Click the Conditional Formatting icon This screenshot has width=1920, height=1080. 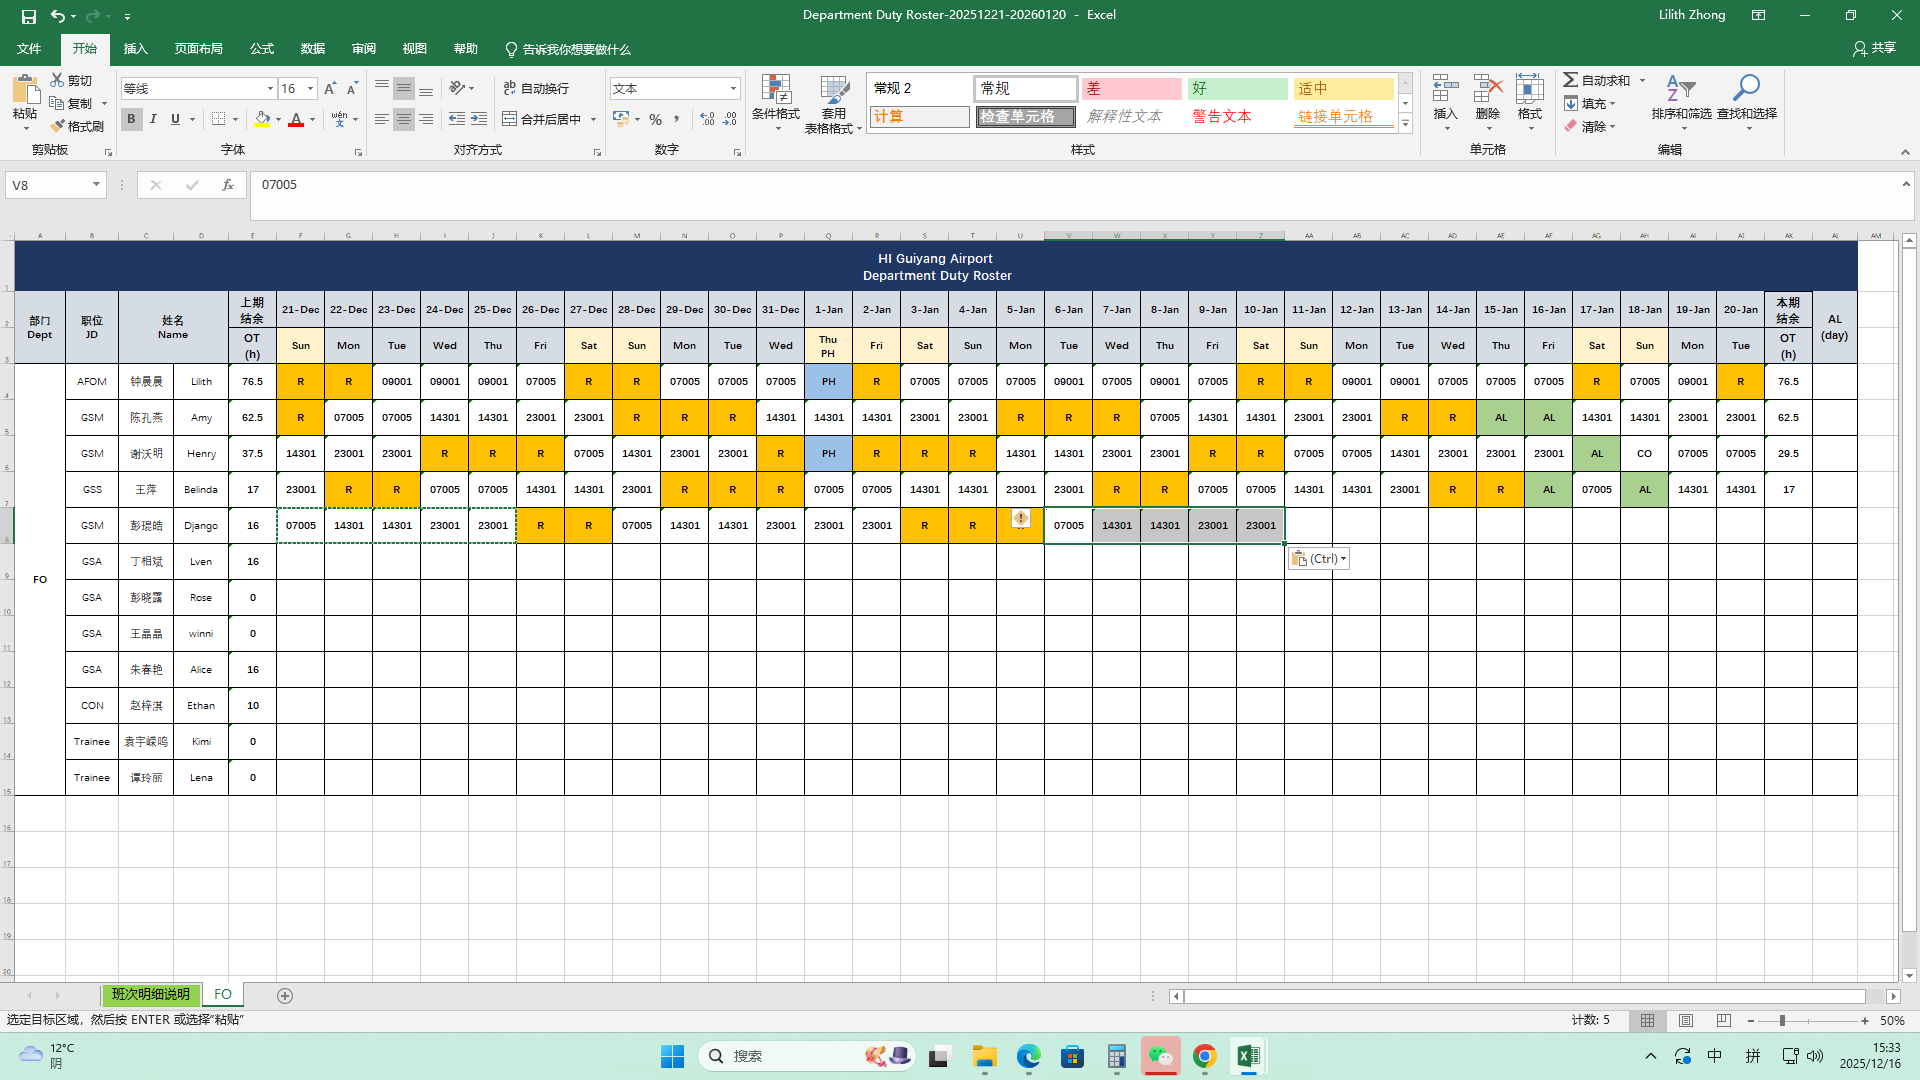tap(775, 90)
